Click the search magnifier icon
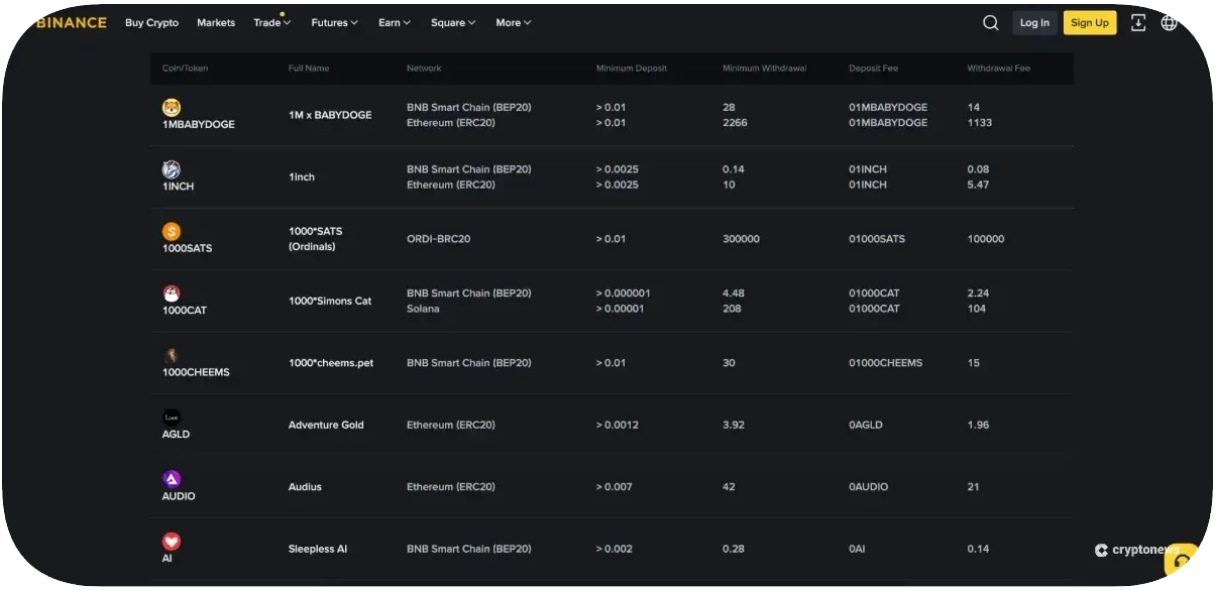 pos(990,23)
